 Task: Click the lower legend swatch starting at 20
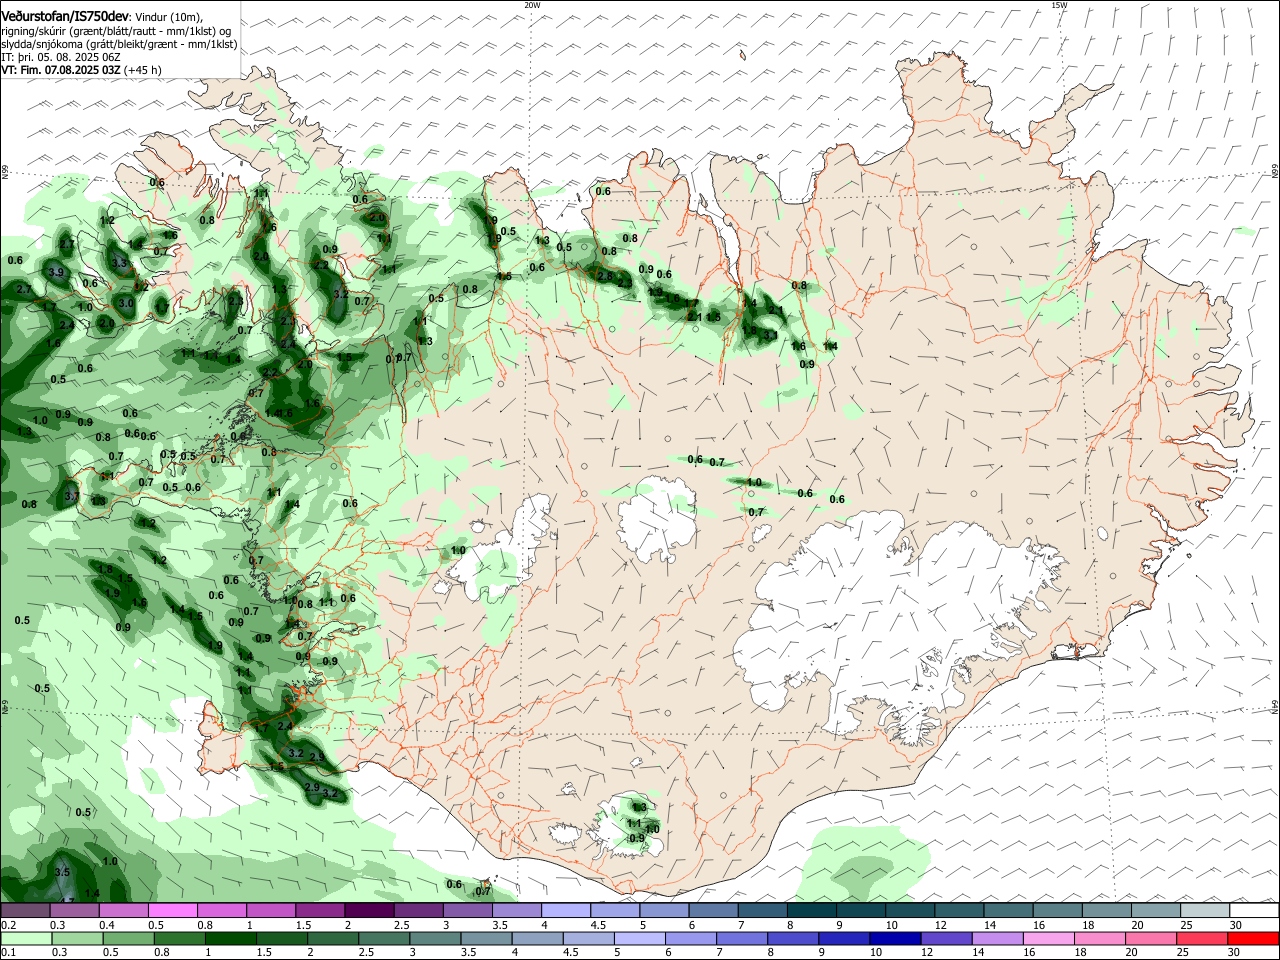click(x=1153, y=938)
